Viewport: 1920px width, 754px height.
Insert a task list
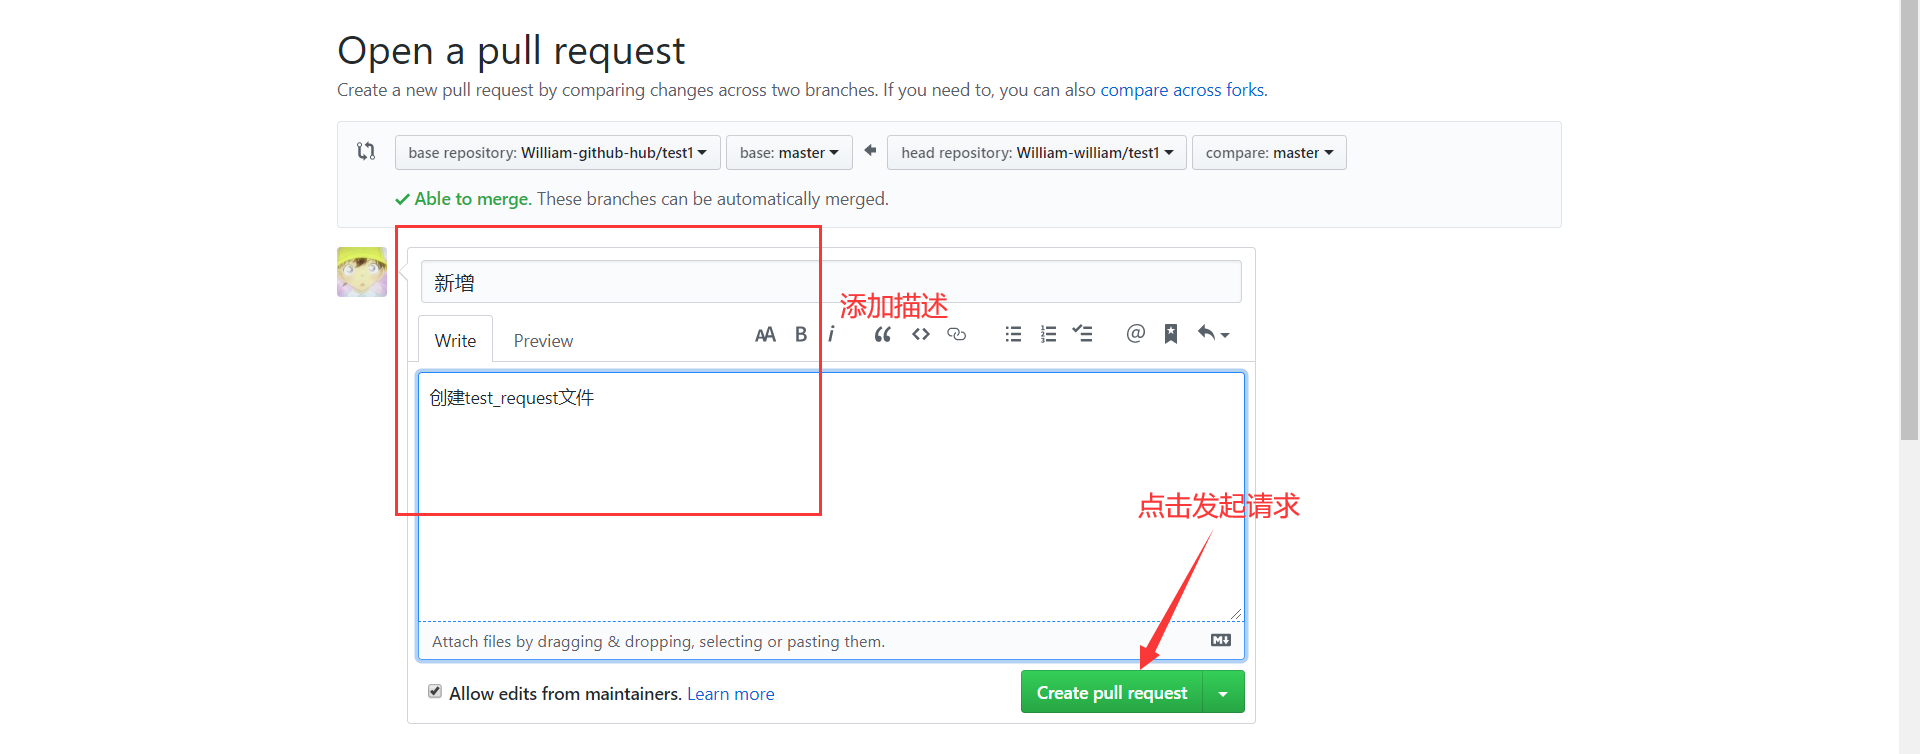(x=1082, y=333)
